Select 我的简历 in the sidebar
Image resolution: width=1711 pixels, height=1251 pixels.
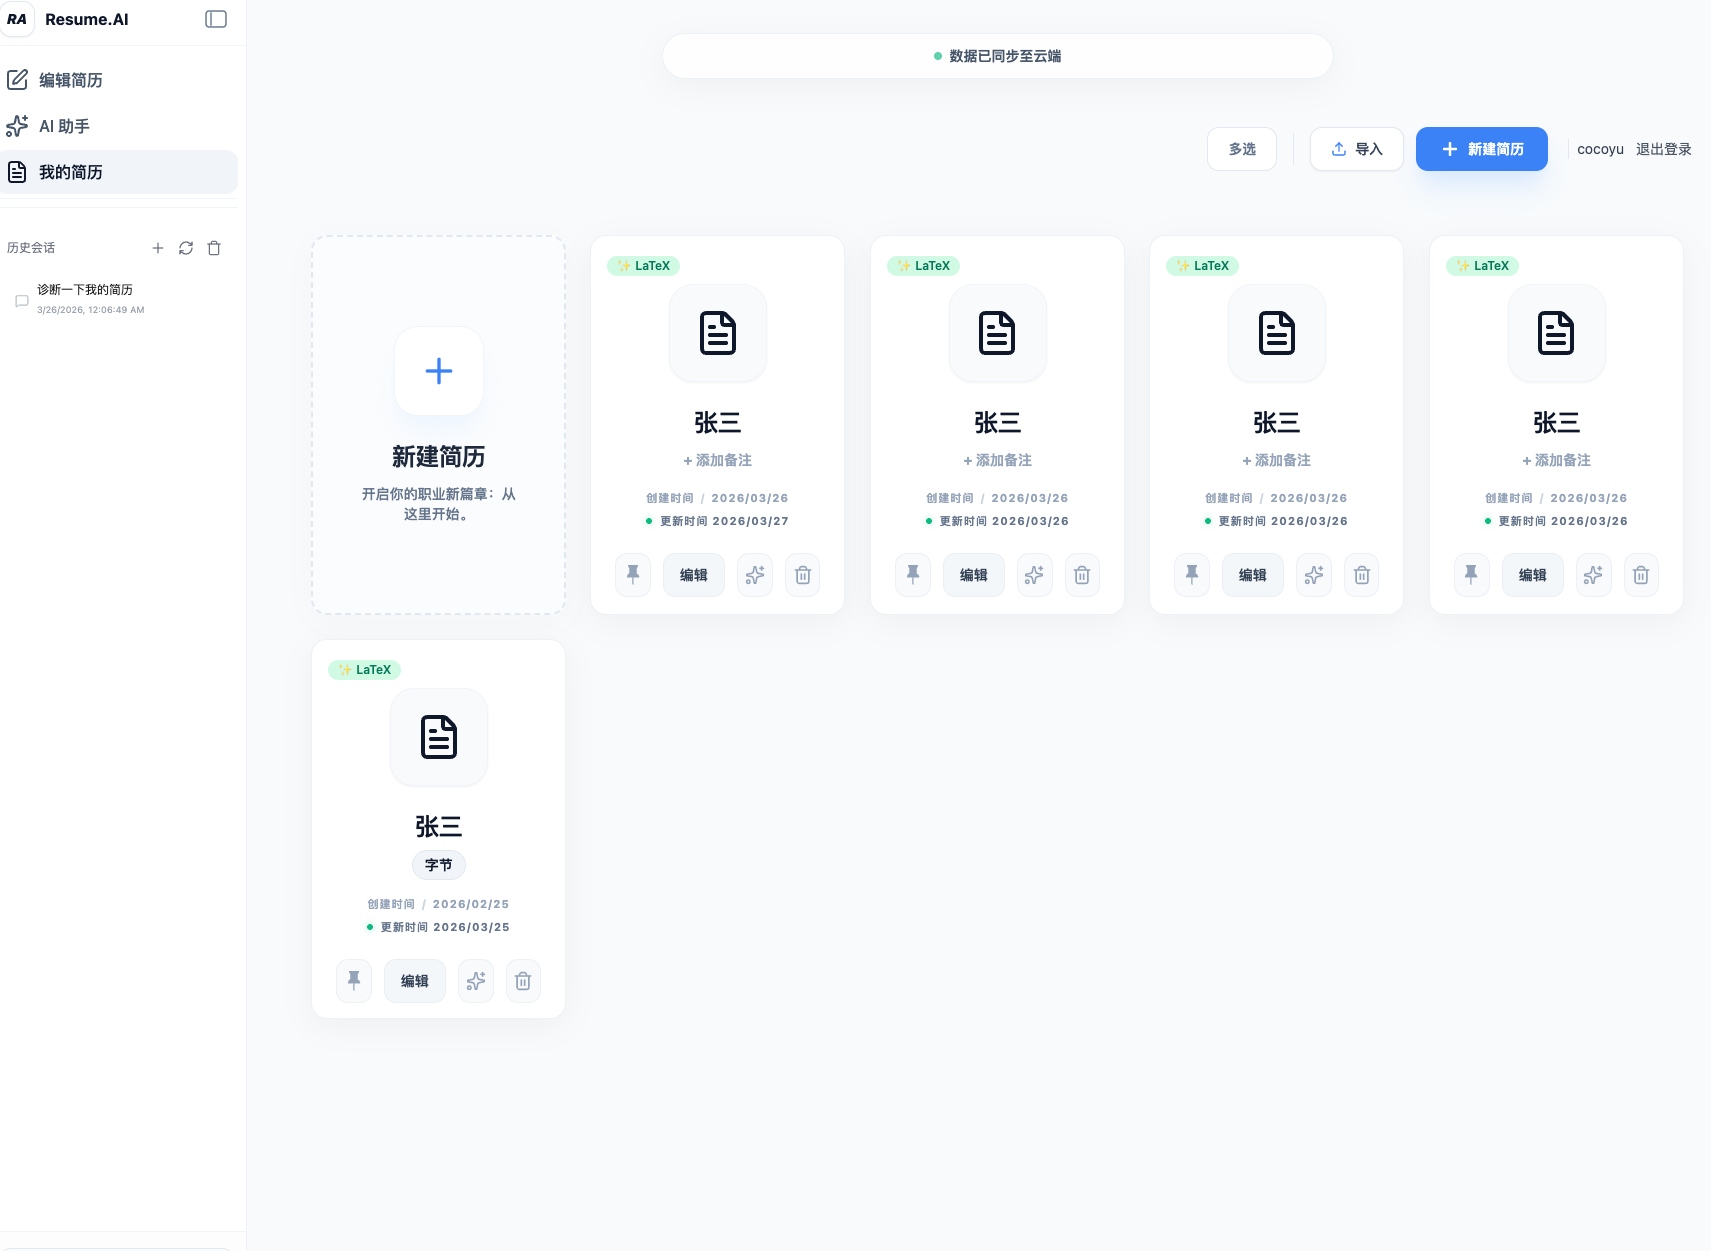tap(70, 172)
